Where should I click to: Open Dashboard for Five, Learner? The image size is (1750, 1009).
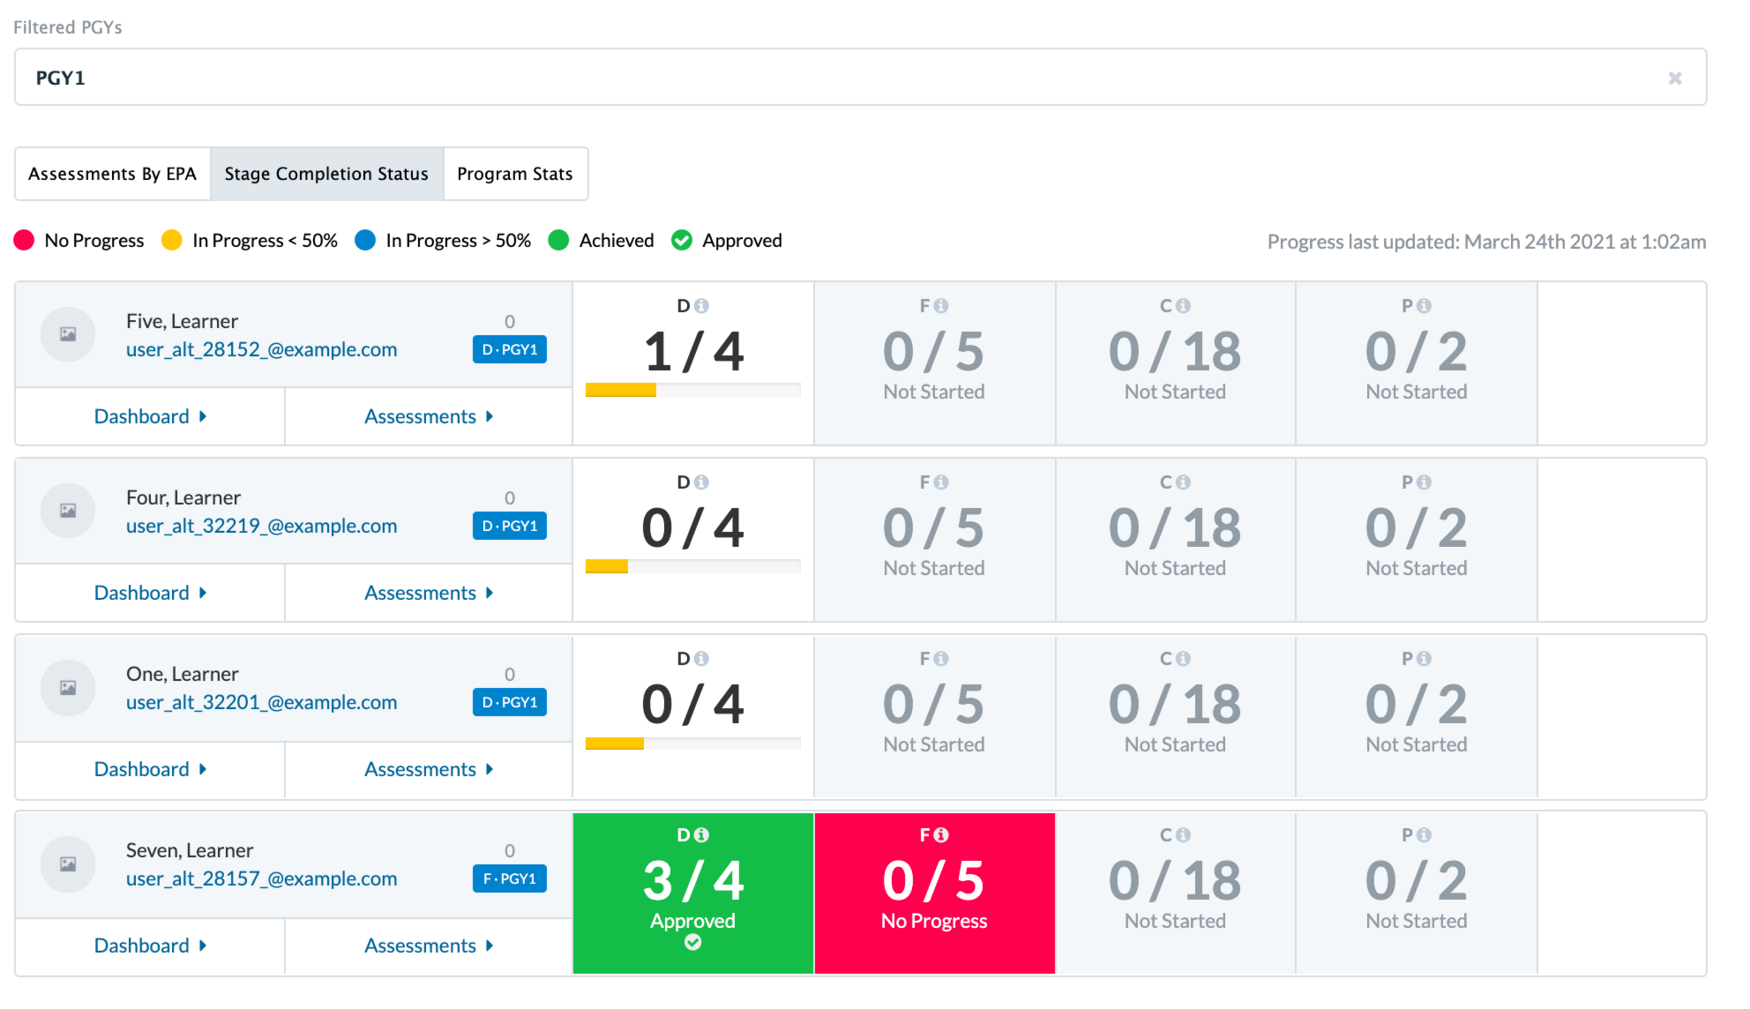click(150, 416)
